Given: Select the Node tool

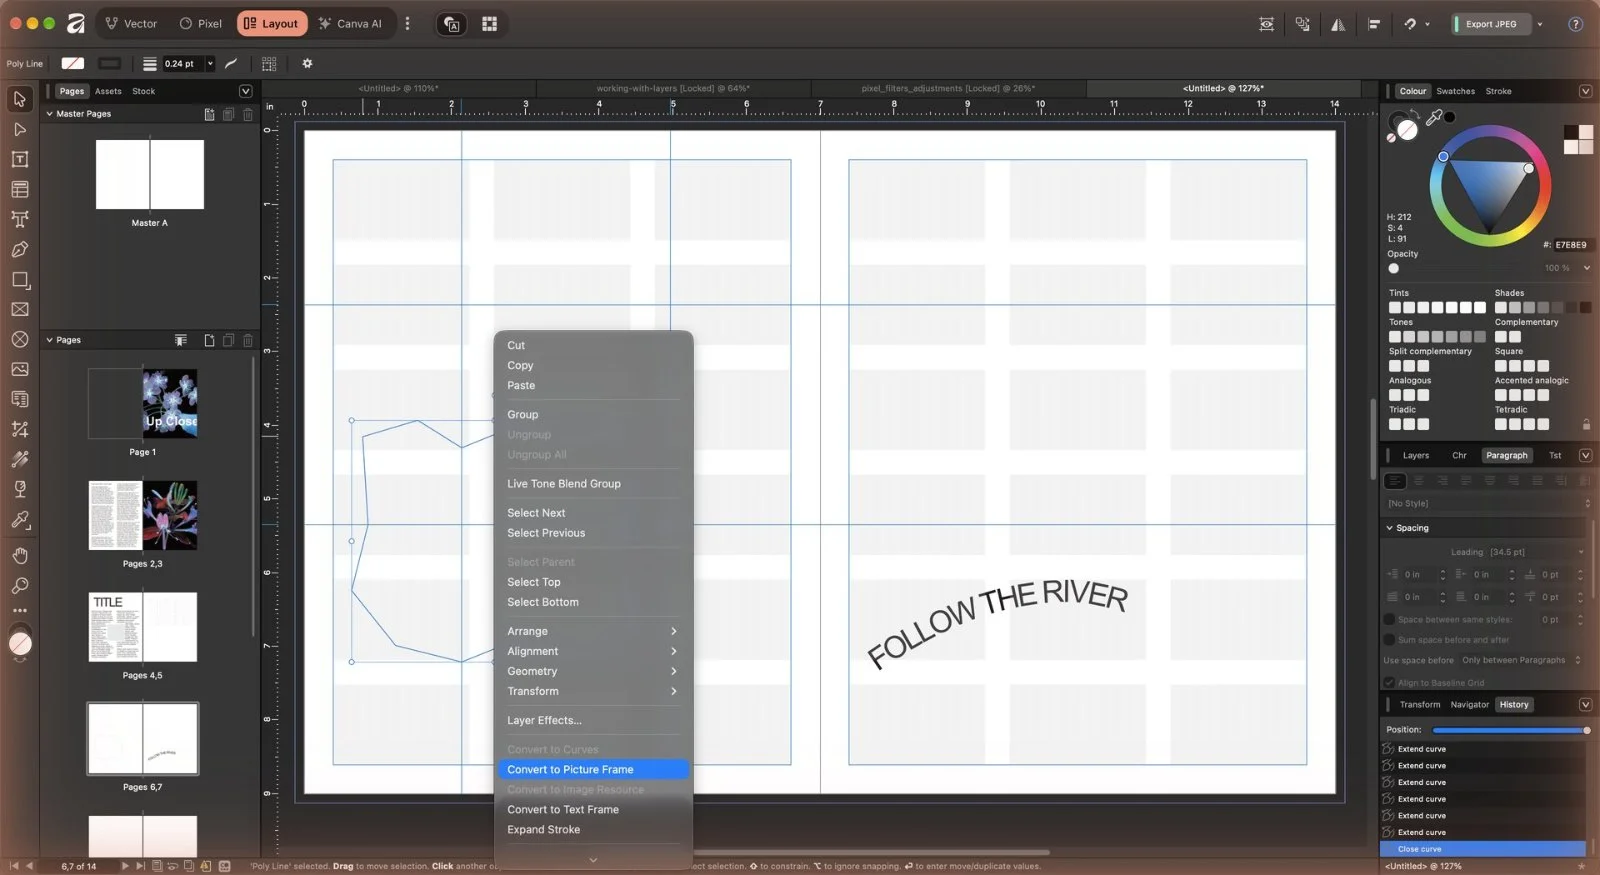Looking at the screenshot, I should [20, 129].
